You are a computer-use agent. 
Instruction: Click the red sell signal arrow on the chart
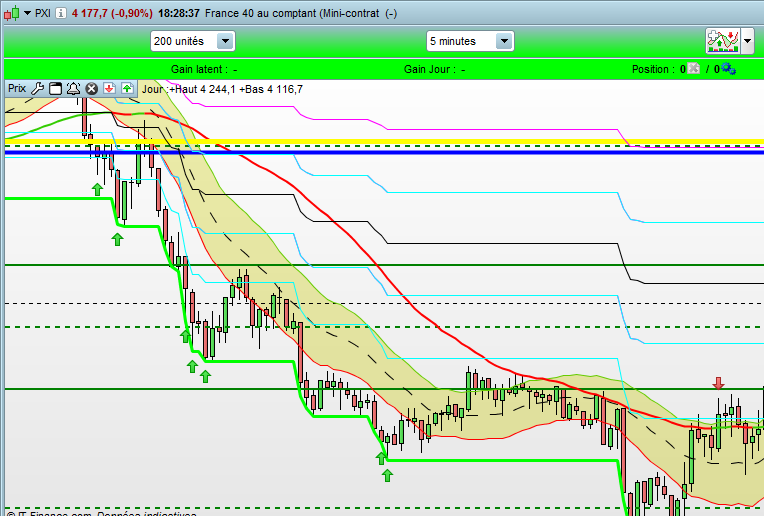click(x=718, y=383)
